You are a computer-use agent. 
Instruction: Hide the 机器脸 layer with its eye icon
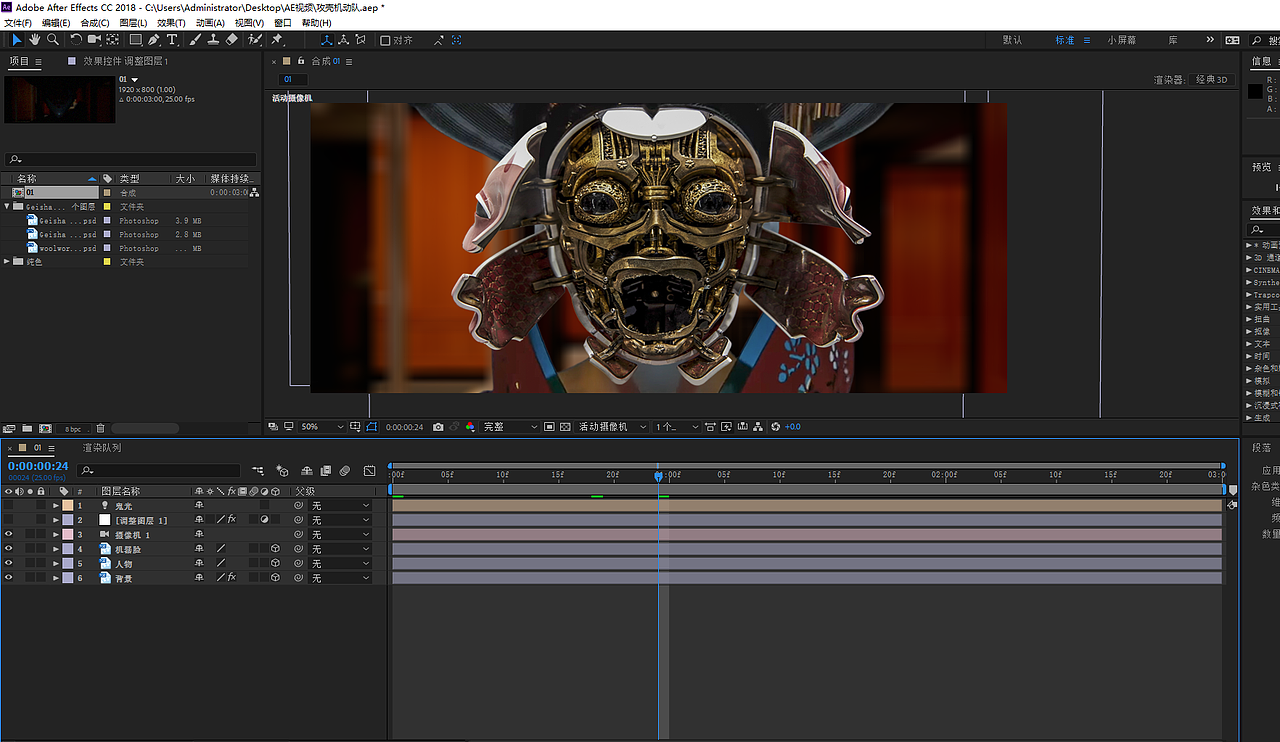pos(9,549)
